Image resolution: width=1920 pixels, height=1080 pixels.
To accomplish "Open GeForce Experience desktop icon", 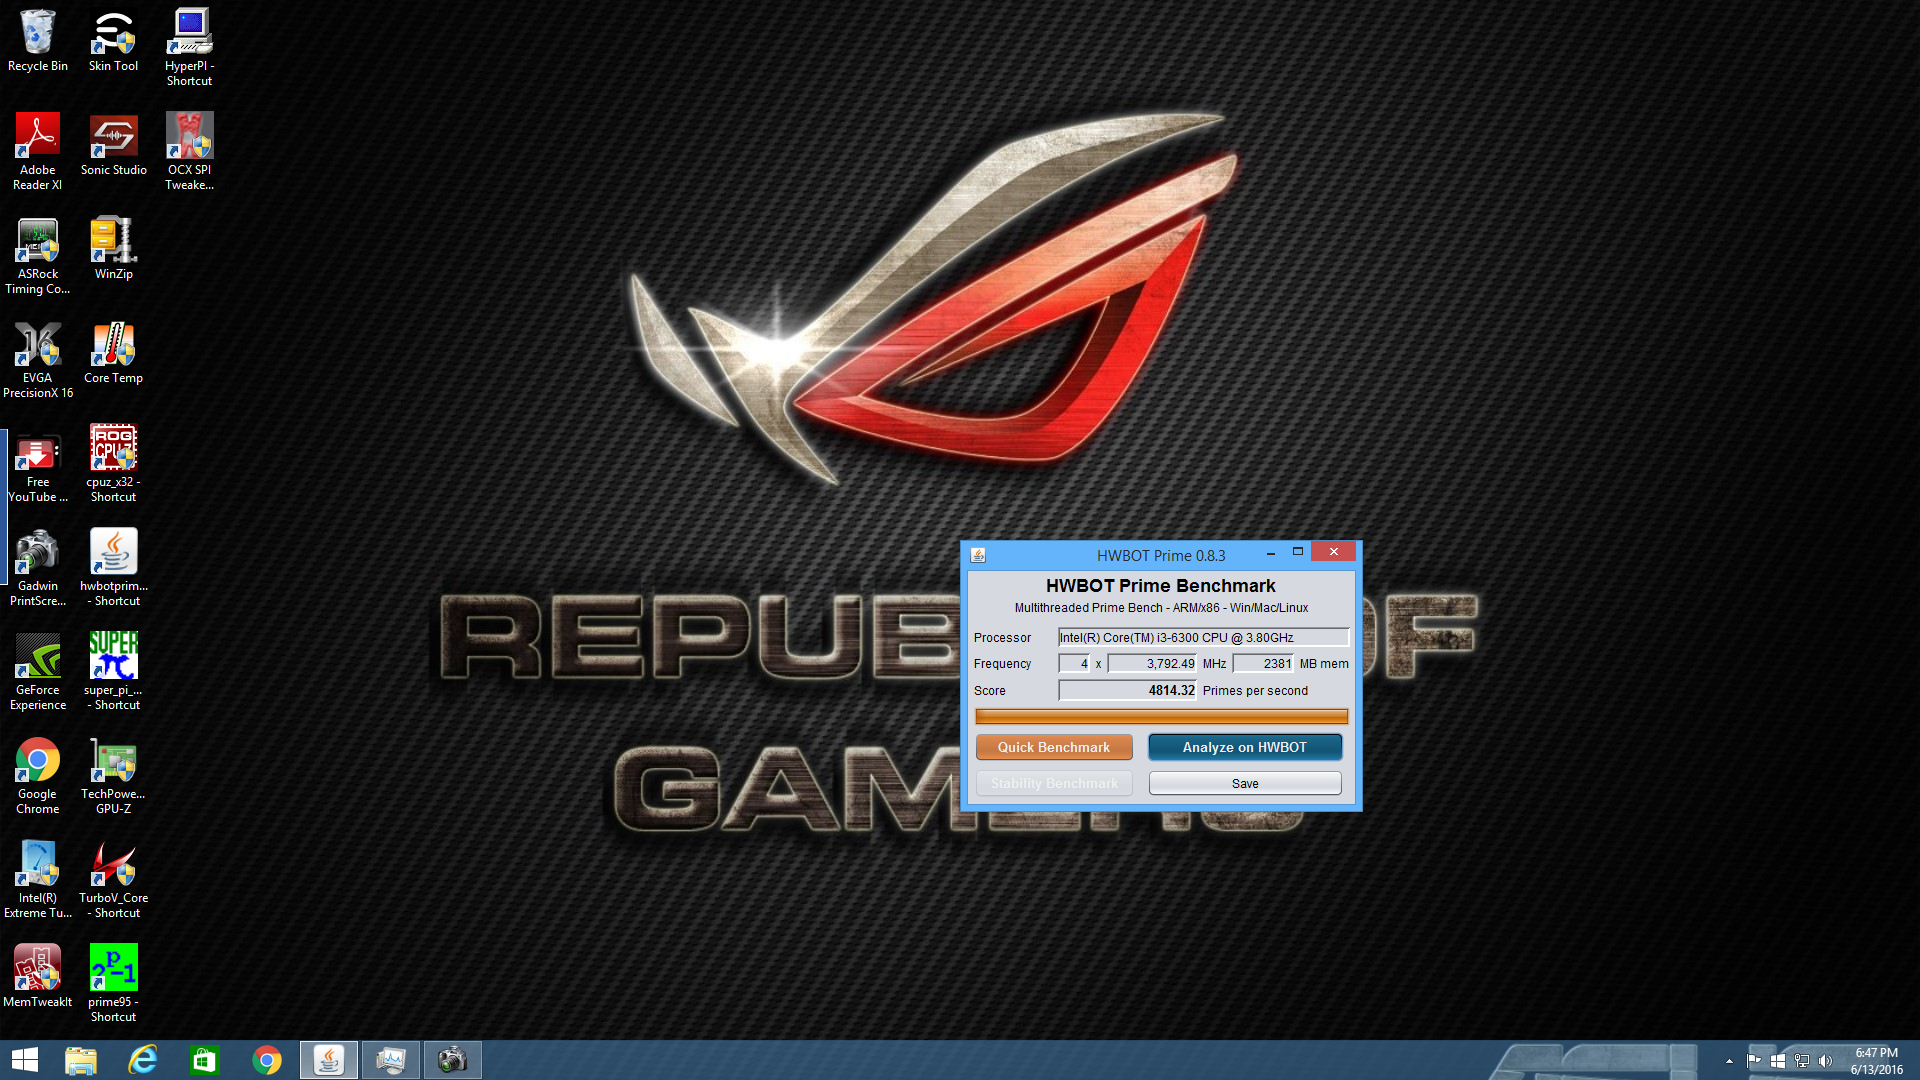I will 38,671.
